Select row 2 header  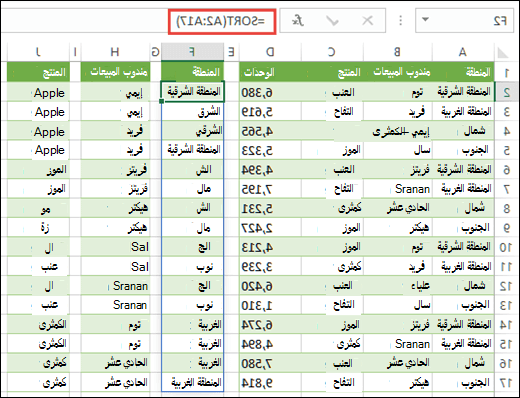click(x=506, y=92)
